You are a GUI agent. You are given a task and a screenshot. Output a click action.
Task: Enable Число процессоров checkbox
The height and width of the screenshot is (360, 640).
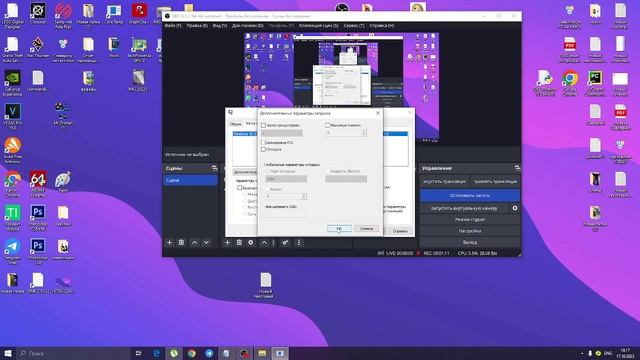pos(263,125)
